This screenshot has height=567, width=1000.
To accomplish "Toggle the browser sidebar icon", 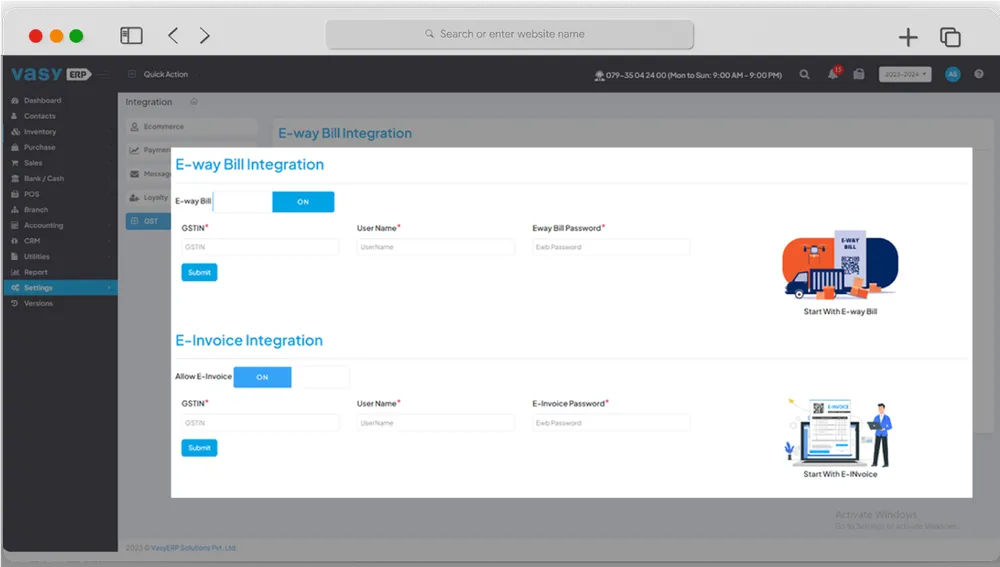I will coord(131,36).
